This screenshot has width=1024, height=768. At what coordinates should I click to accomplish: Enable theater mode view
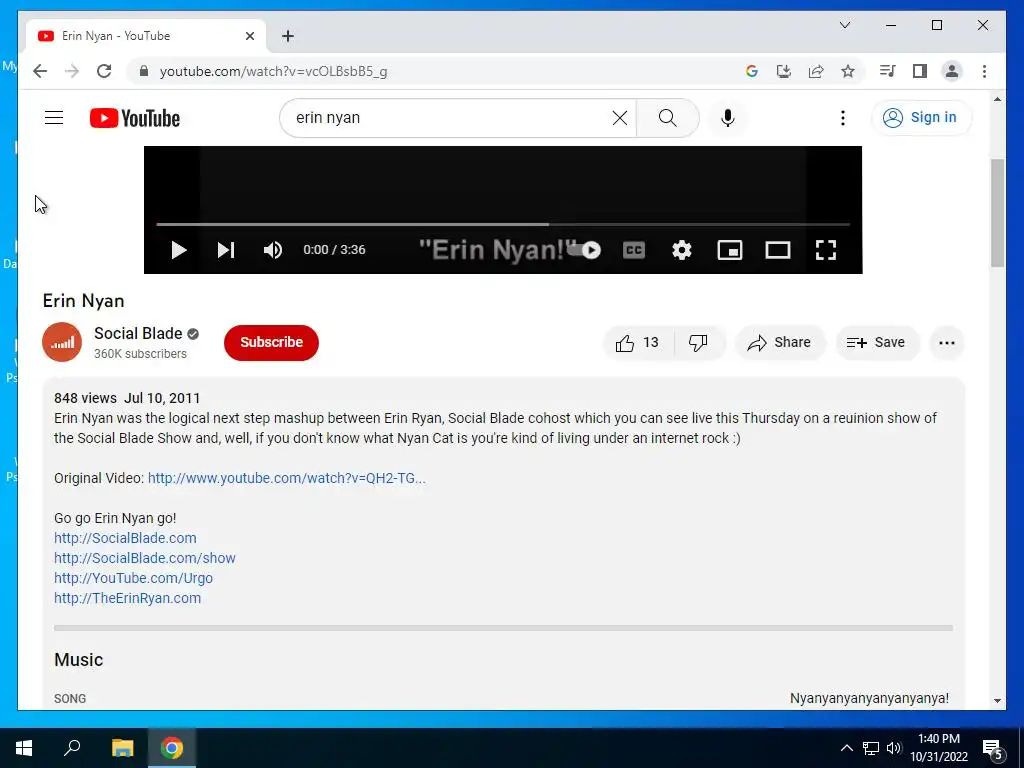[x=777, y=249]
